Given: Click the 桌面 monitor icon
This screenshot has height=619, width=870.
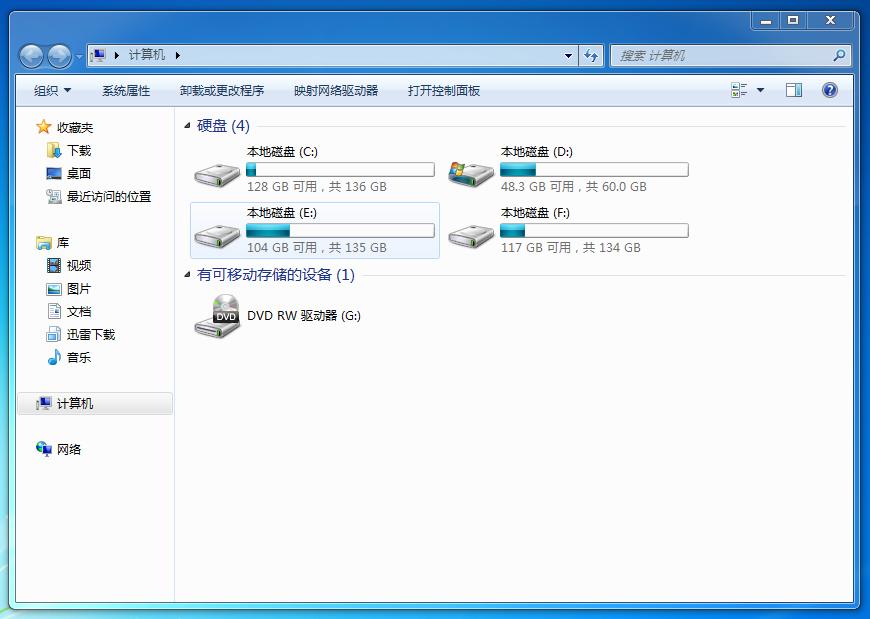Looking at the screenshot, I should coord(54,174).
